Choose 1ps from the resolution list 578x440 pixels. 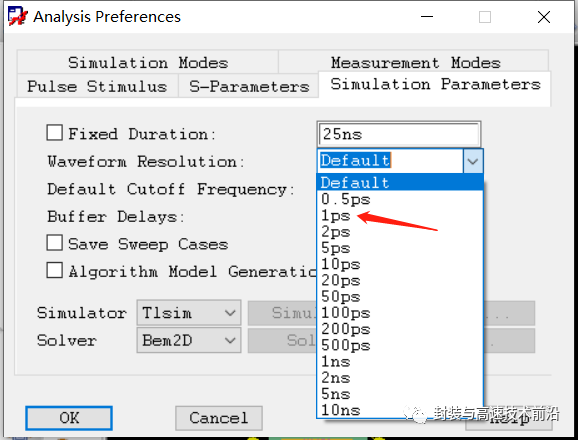400,216
